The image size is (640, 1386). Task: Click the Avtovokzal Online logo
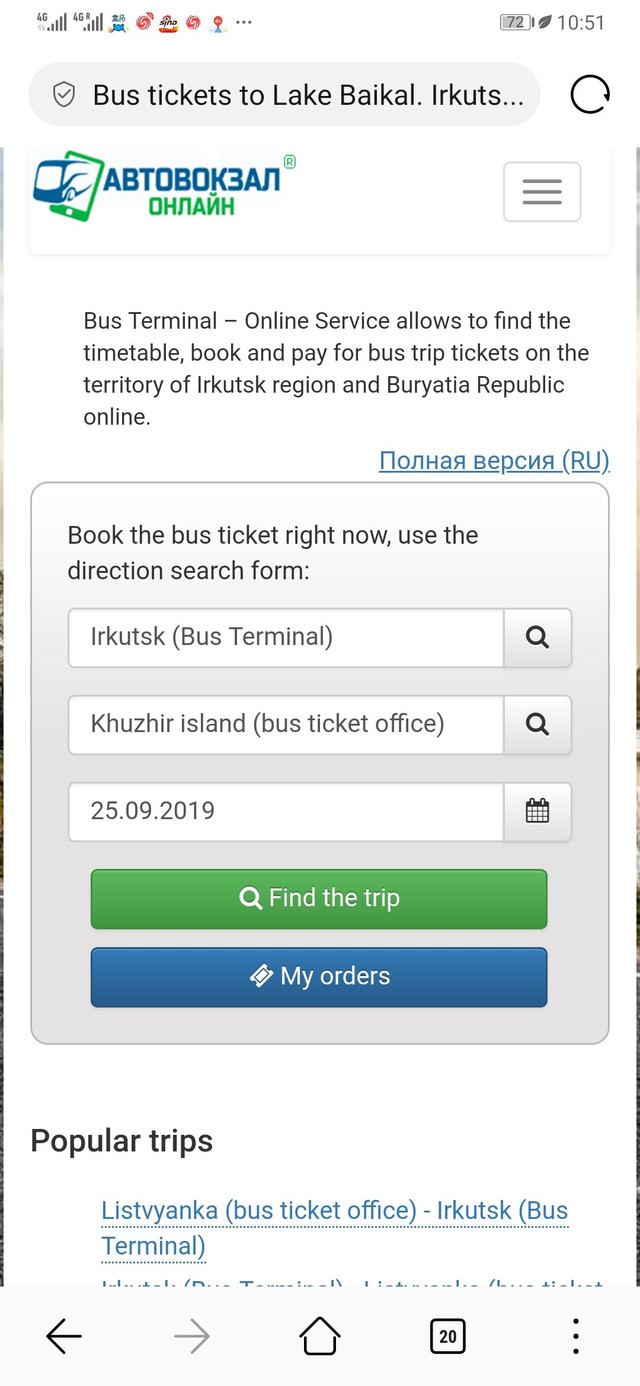click(x=165, y=186)
